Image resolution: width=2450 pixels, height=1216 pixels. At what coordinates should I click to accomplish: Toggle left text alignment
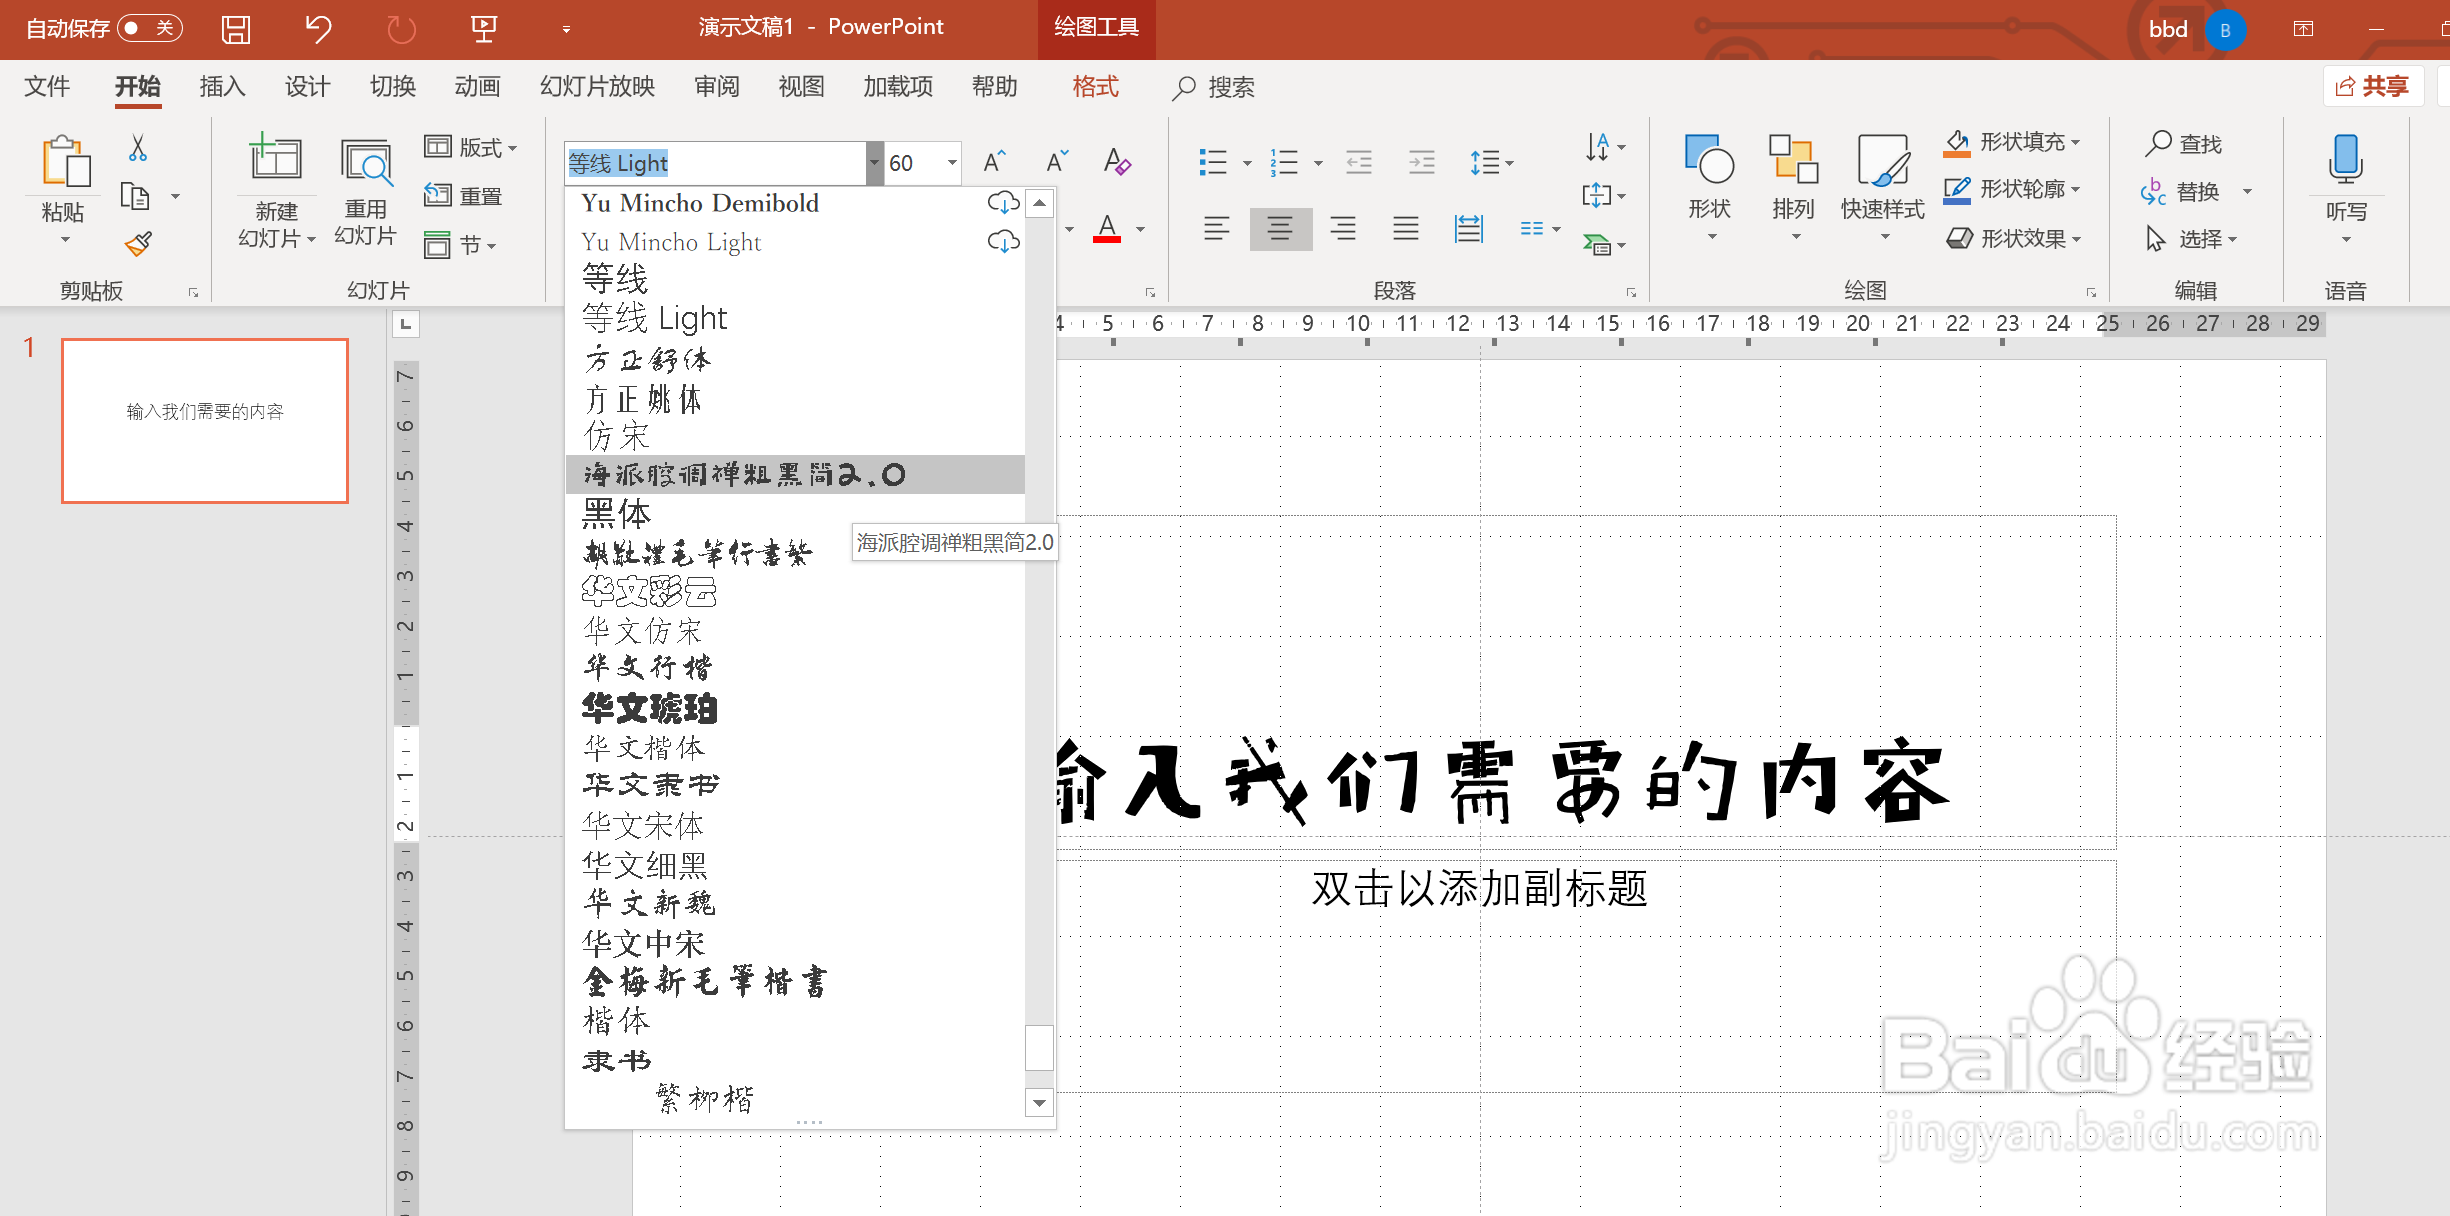pyautogui.click(x=1216, y=229)
